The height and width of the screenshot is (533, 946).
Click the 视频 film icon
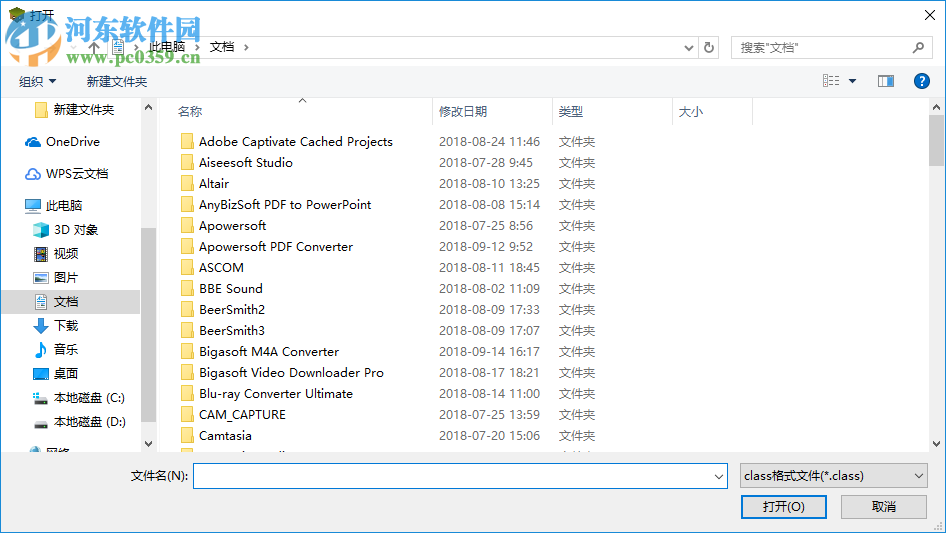click(x=40, y=254)
